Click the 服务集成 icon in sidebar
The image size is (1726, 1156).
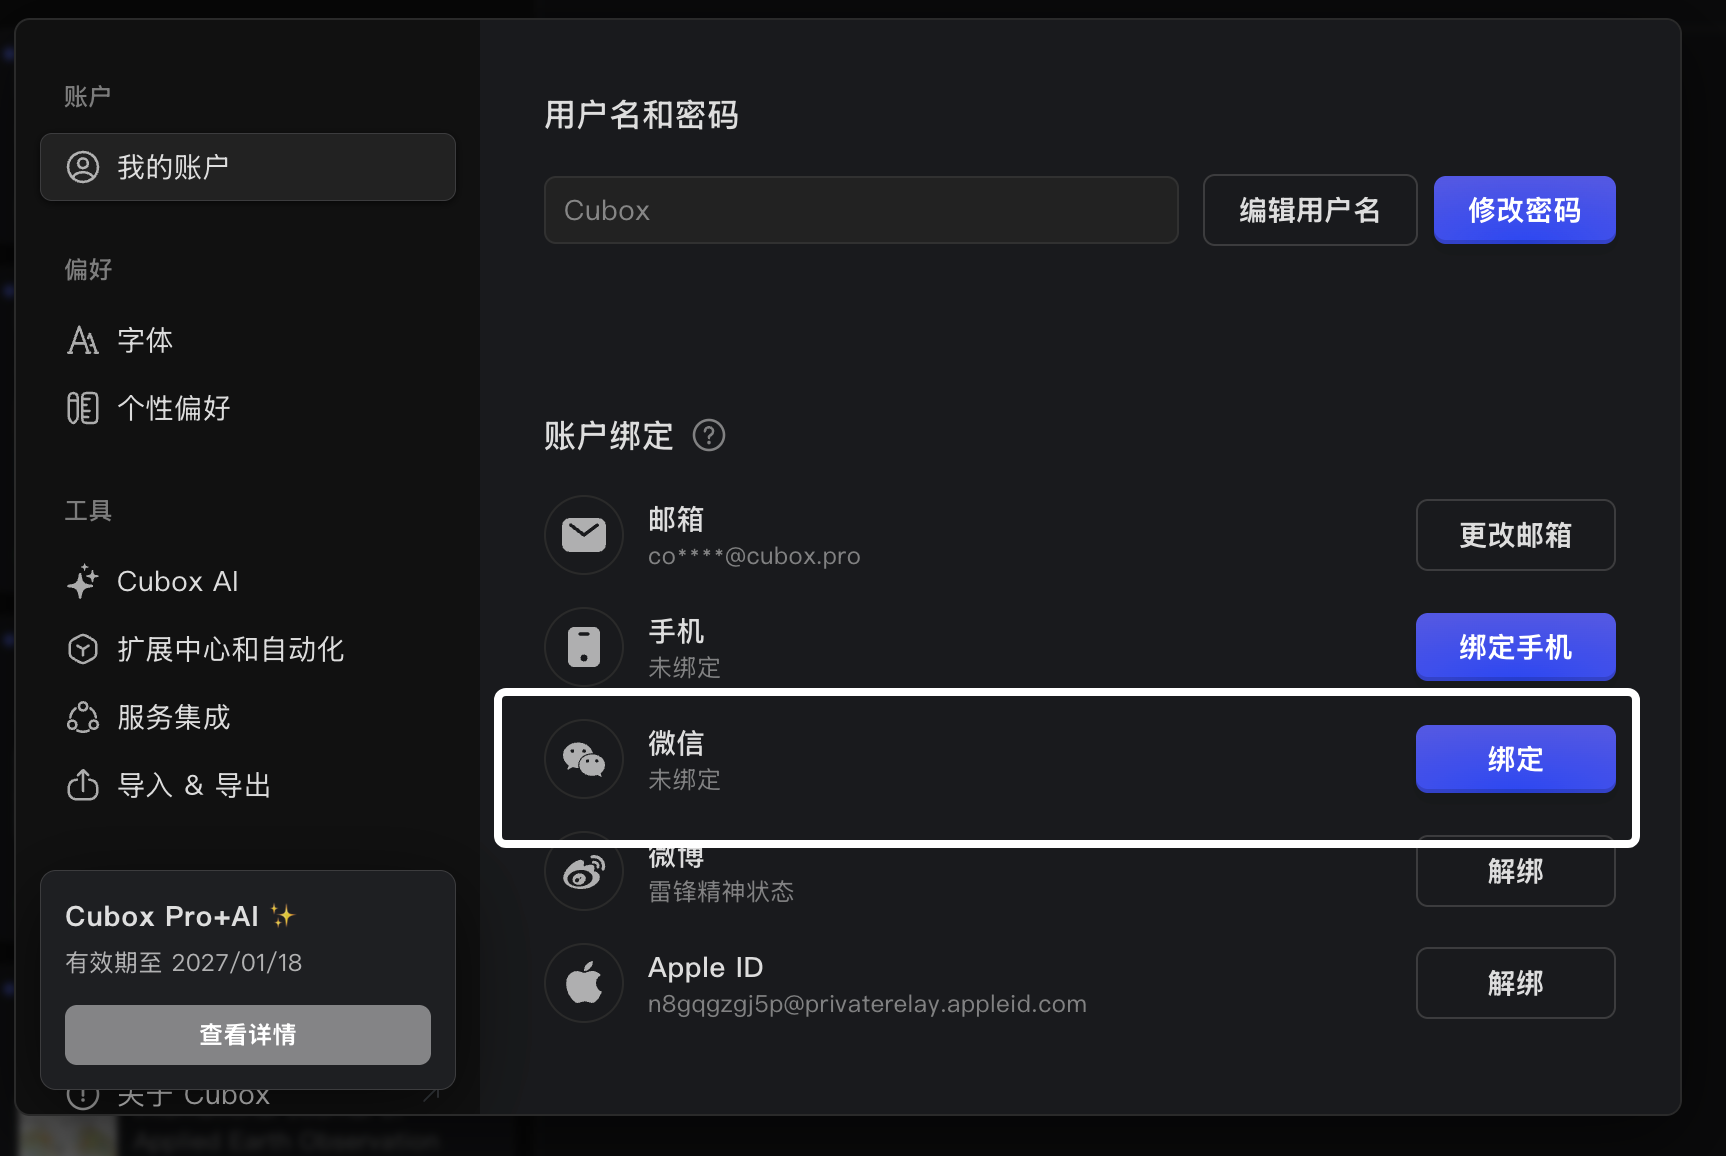point(83,717)
